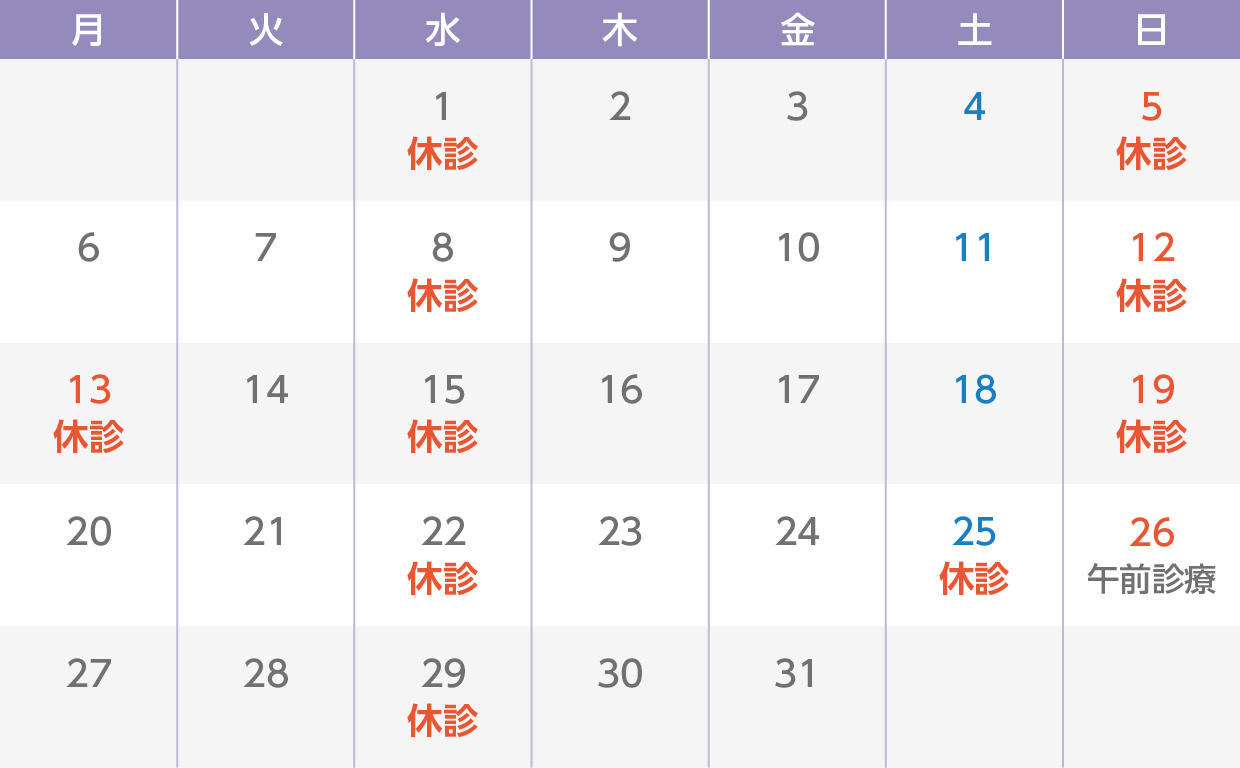
Task: Select Wednesday the 1st marked 休診
Action: click(x=443, y=130)
